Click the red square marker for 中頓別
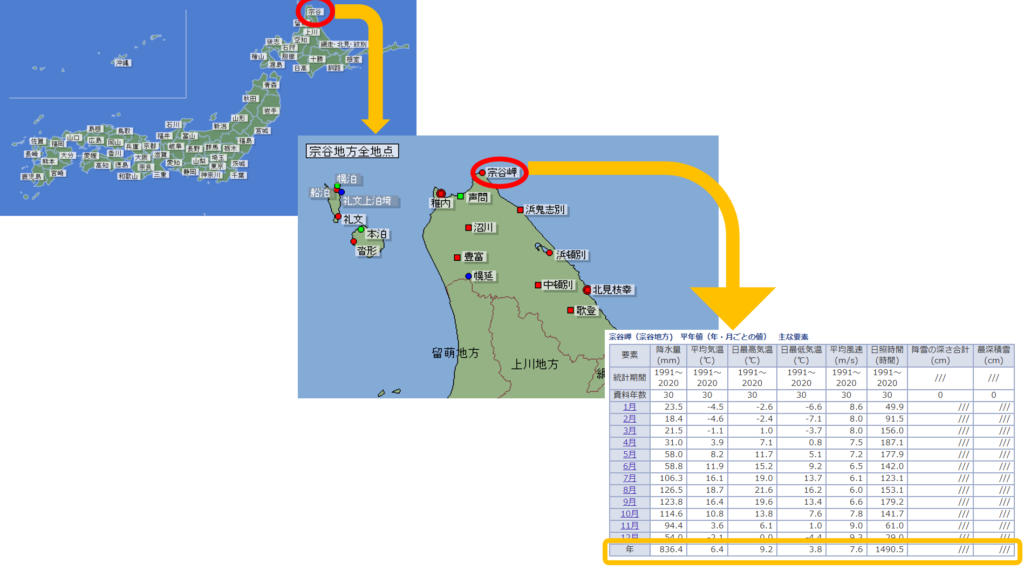 click(x=539, y=285)
